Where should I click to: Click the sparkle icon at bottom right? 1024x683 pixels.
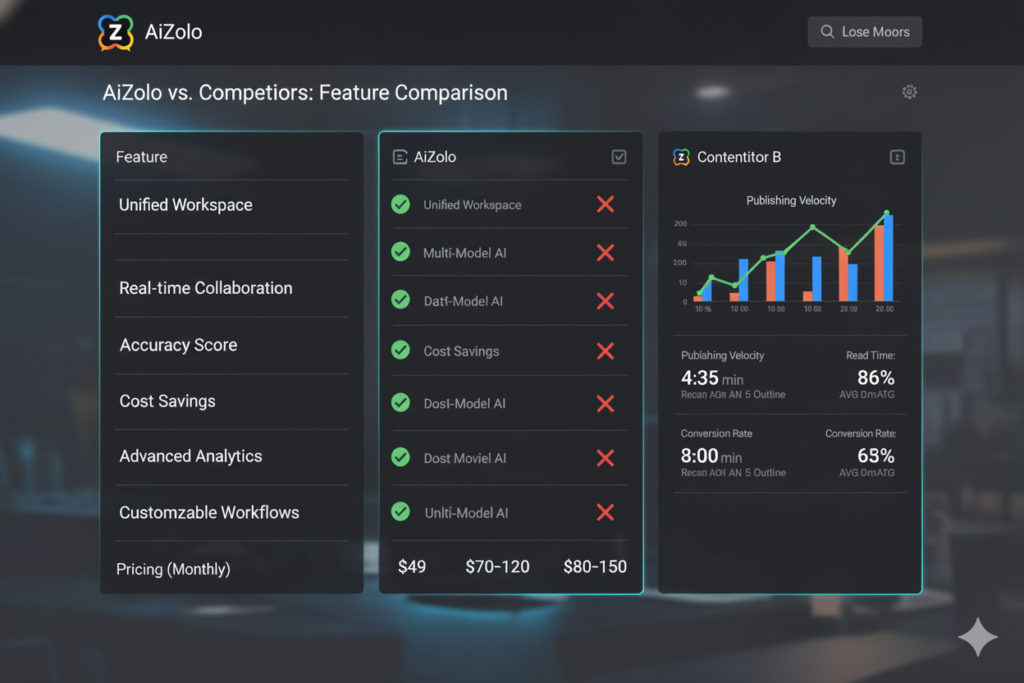coord(977,637)
